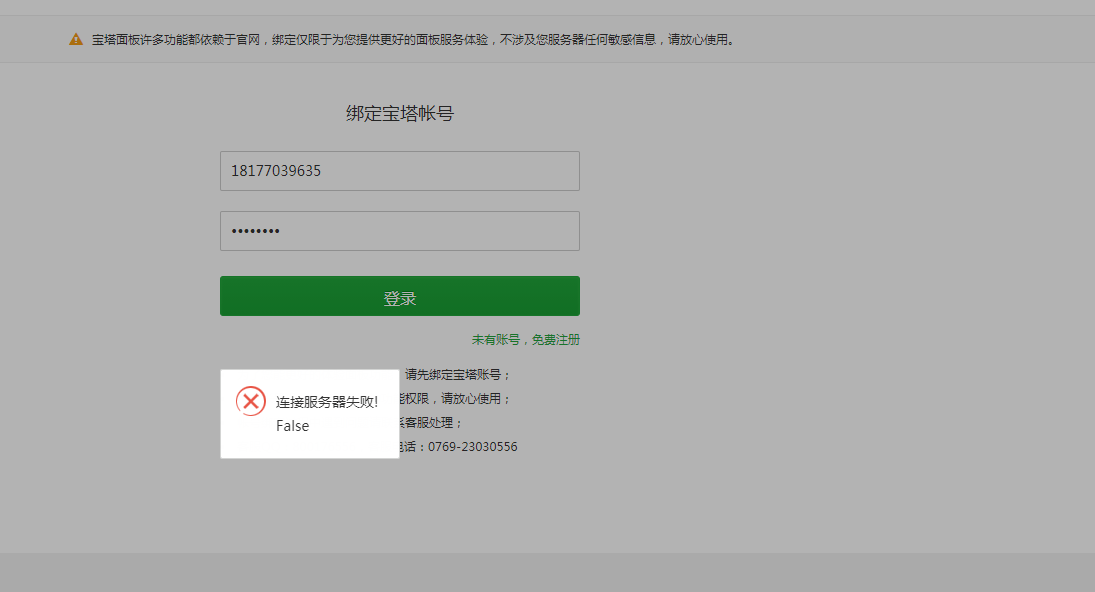Open the 未有账号，免费注册 register link

(526, 340)
